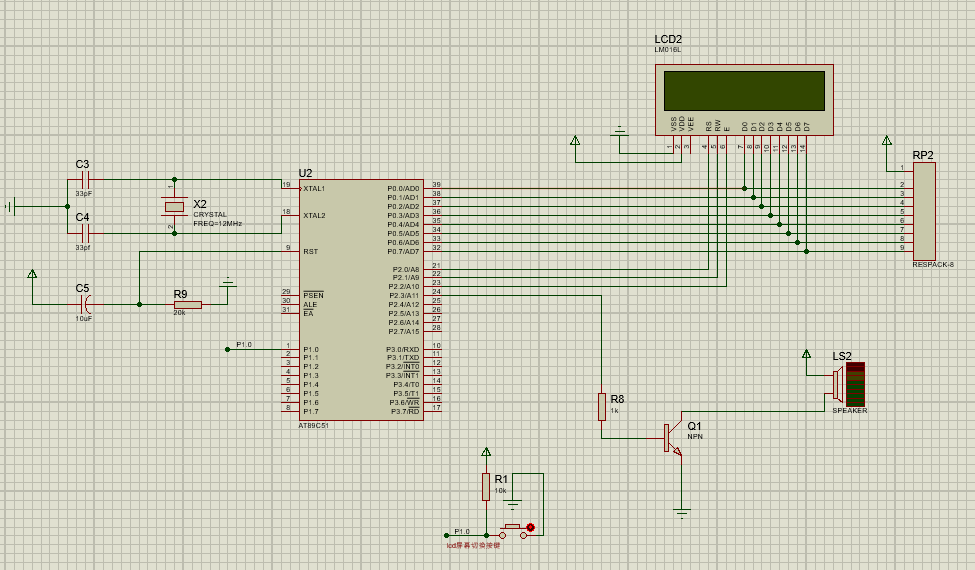
Task: Click the junction dot on the RST wire
Action: pos(139,305)
